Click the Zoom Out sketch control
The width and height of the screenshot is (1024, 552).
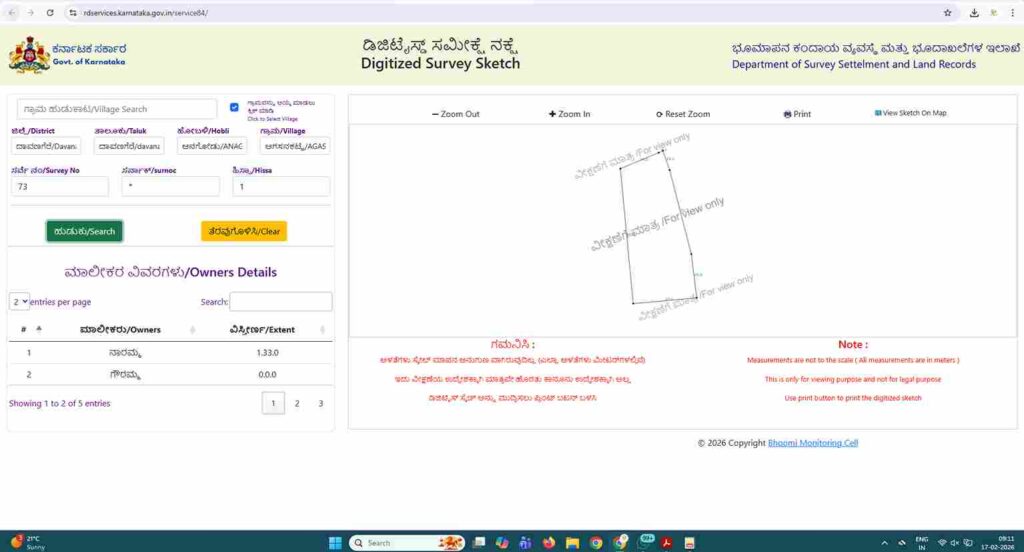coord(456,114)
